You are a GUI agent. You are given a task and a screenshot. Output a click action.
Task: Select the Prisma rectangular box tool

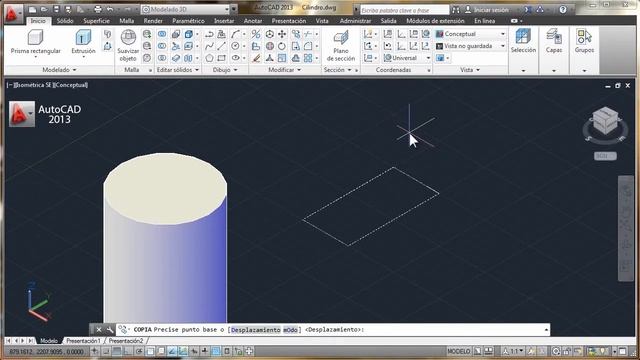point(36,42)
